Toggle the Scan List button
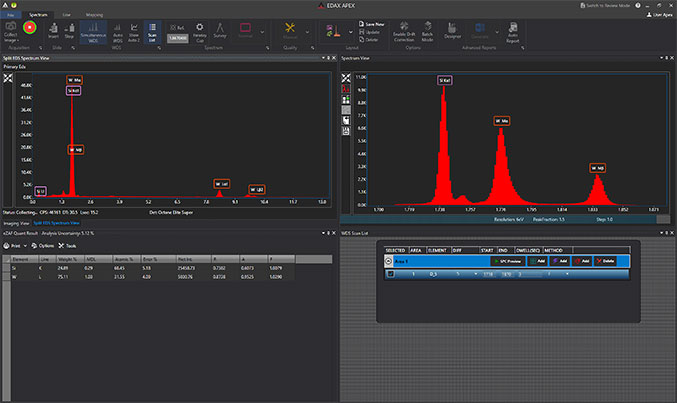This screenshot has height=403, width=677. point(152,32)
